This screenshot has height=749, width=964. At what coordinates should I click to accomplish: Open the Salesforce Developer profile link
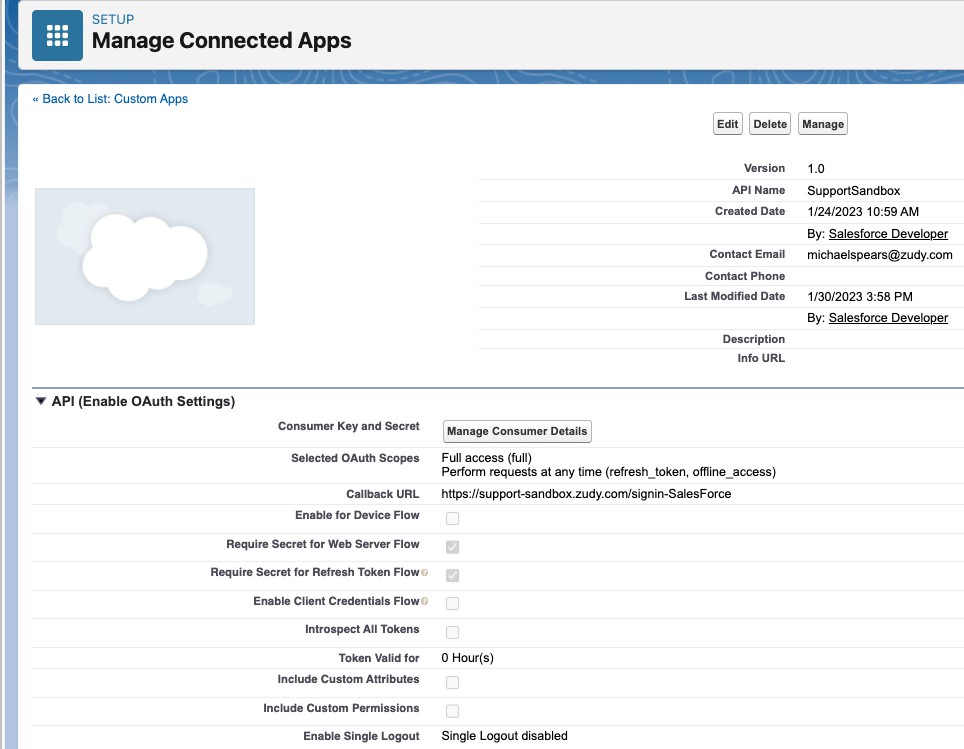click(888, 233)
